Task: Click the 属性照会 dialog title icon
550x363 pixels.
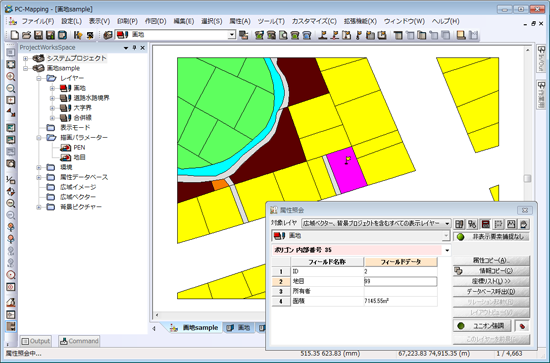Action: coord(274,210)
